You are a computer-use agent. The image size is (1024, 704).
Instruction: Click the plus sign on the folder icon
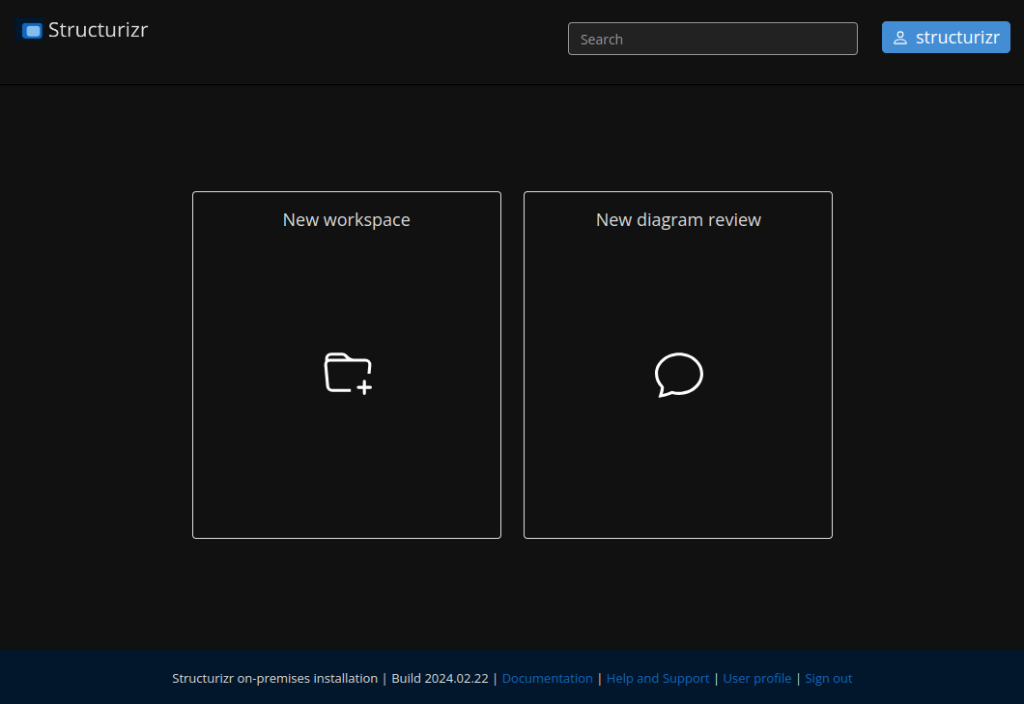(x=364, y=387)
